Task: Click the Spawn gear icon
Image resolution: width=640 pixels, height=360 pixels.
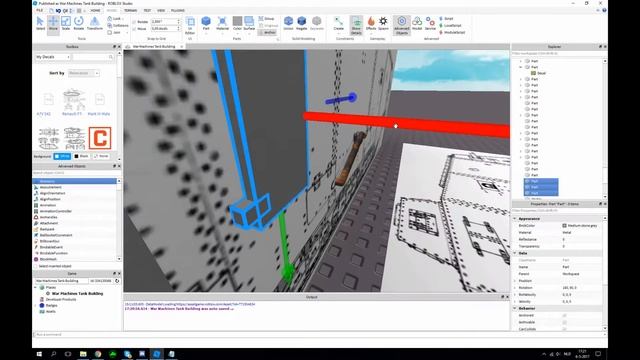Action: 383,23
